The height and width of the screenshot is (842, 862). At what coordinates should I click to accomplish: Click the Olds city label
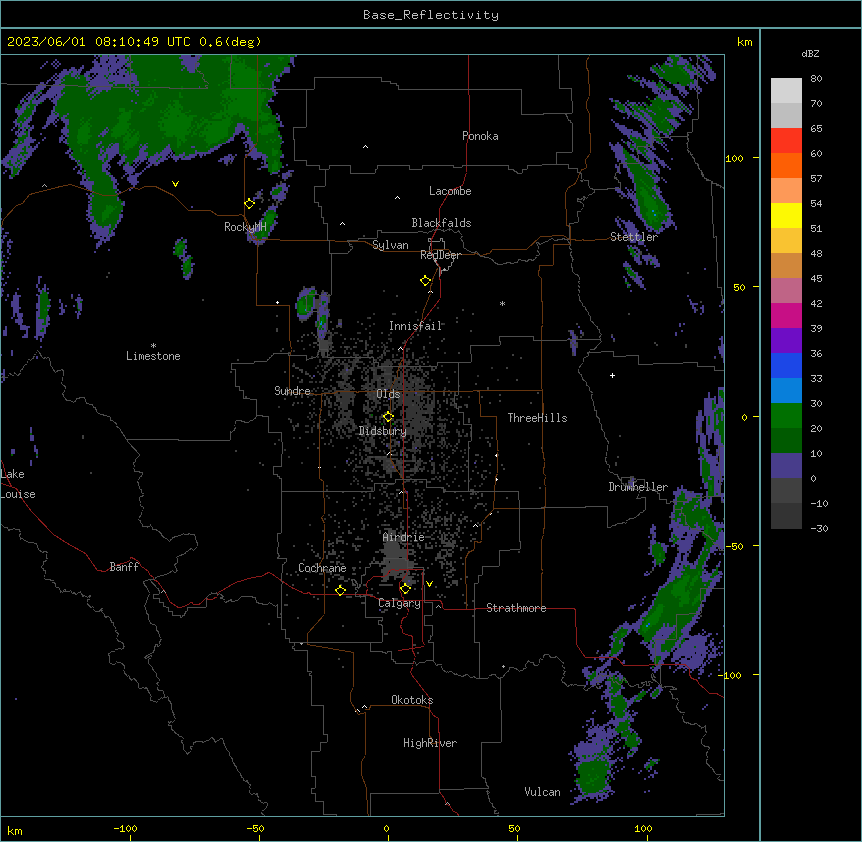[x=388, y=394]
